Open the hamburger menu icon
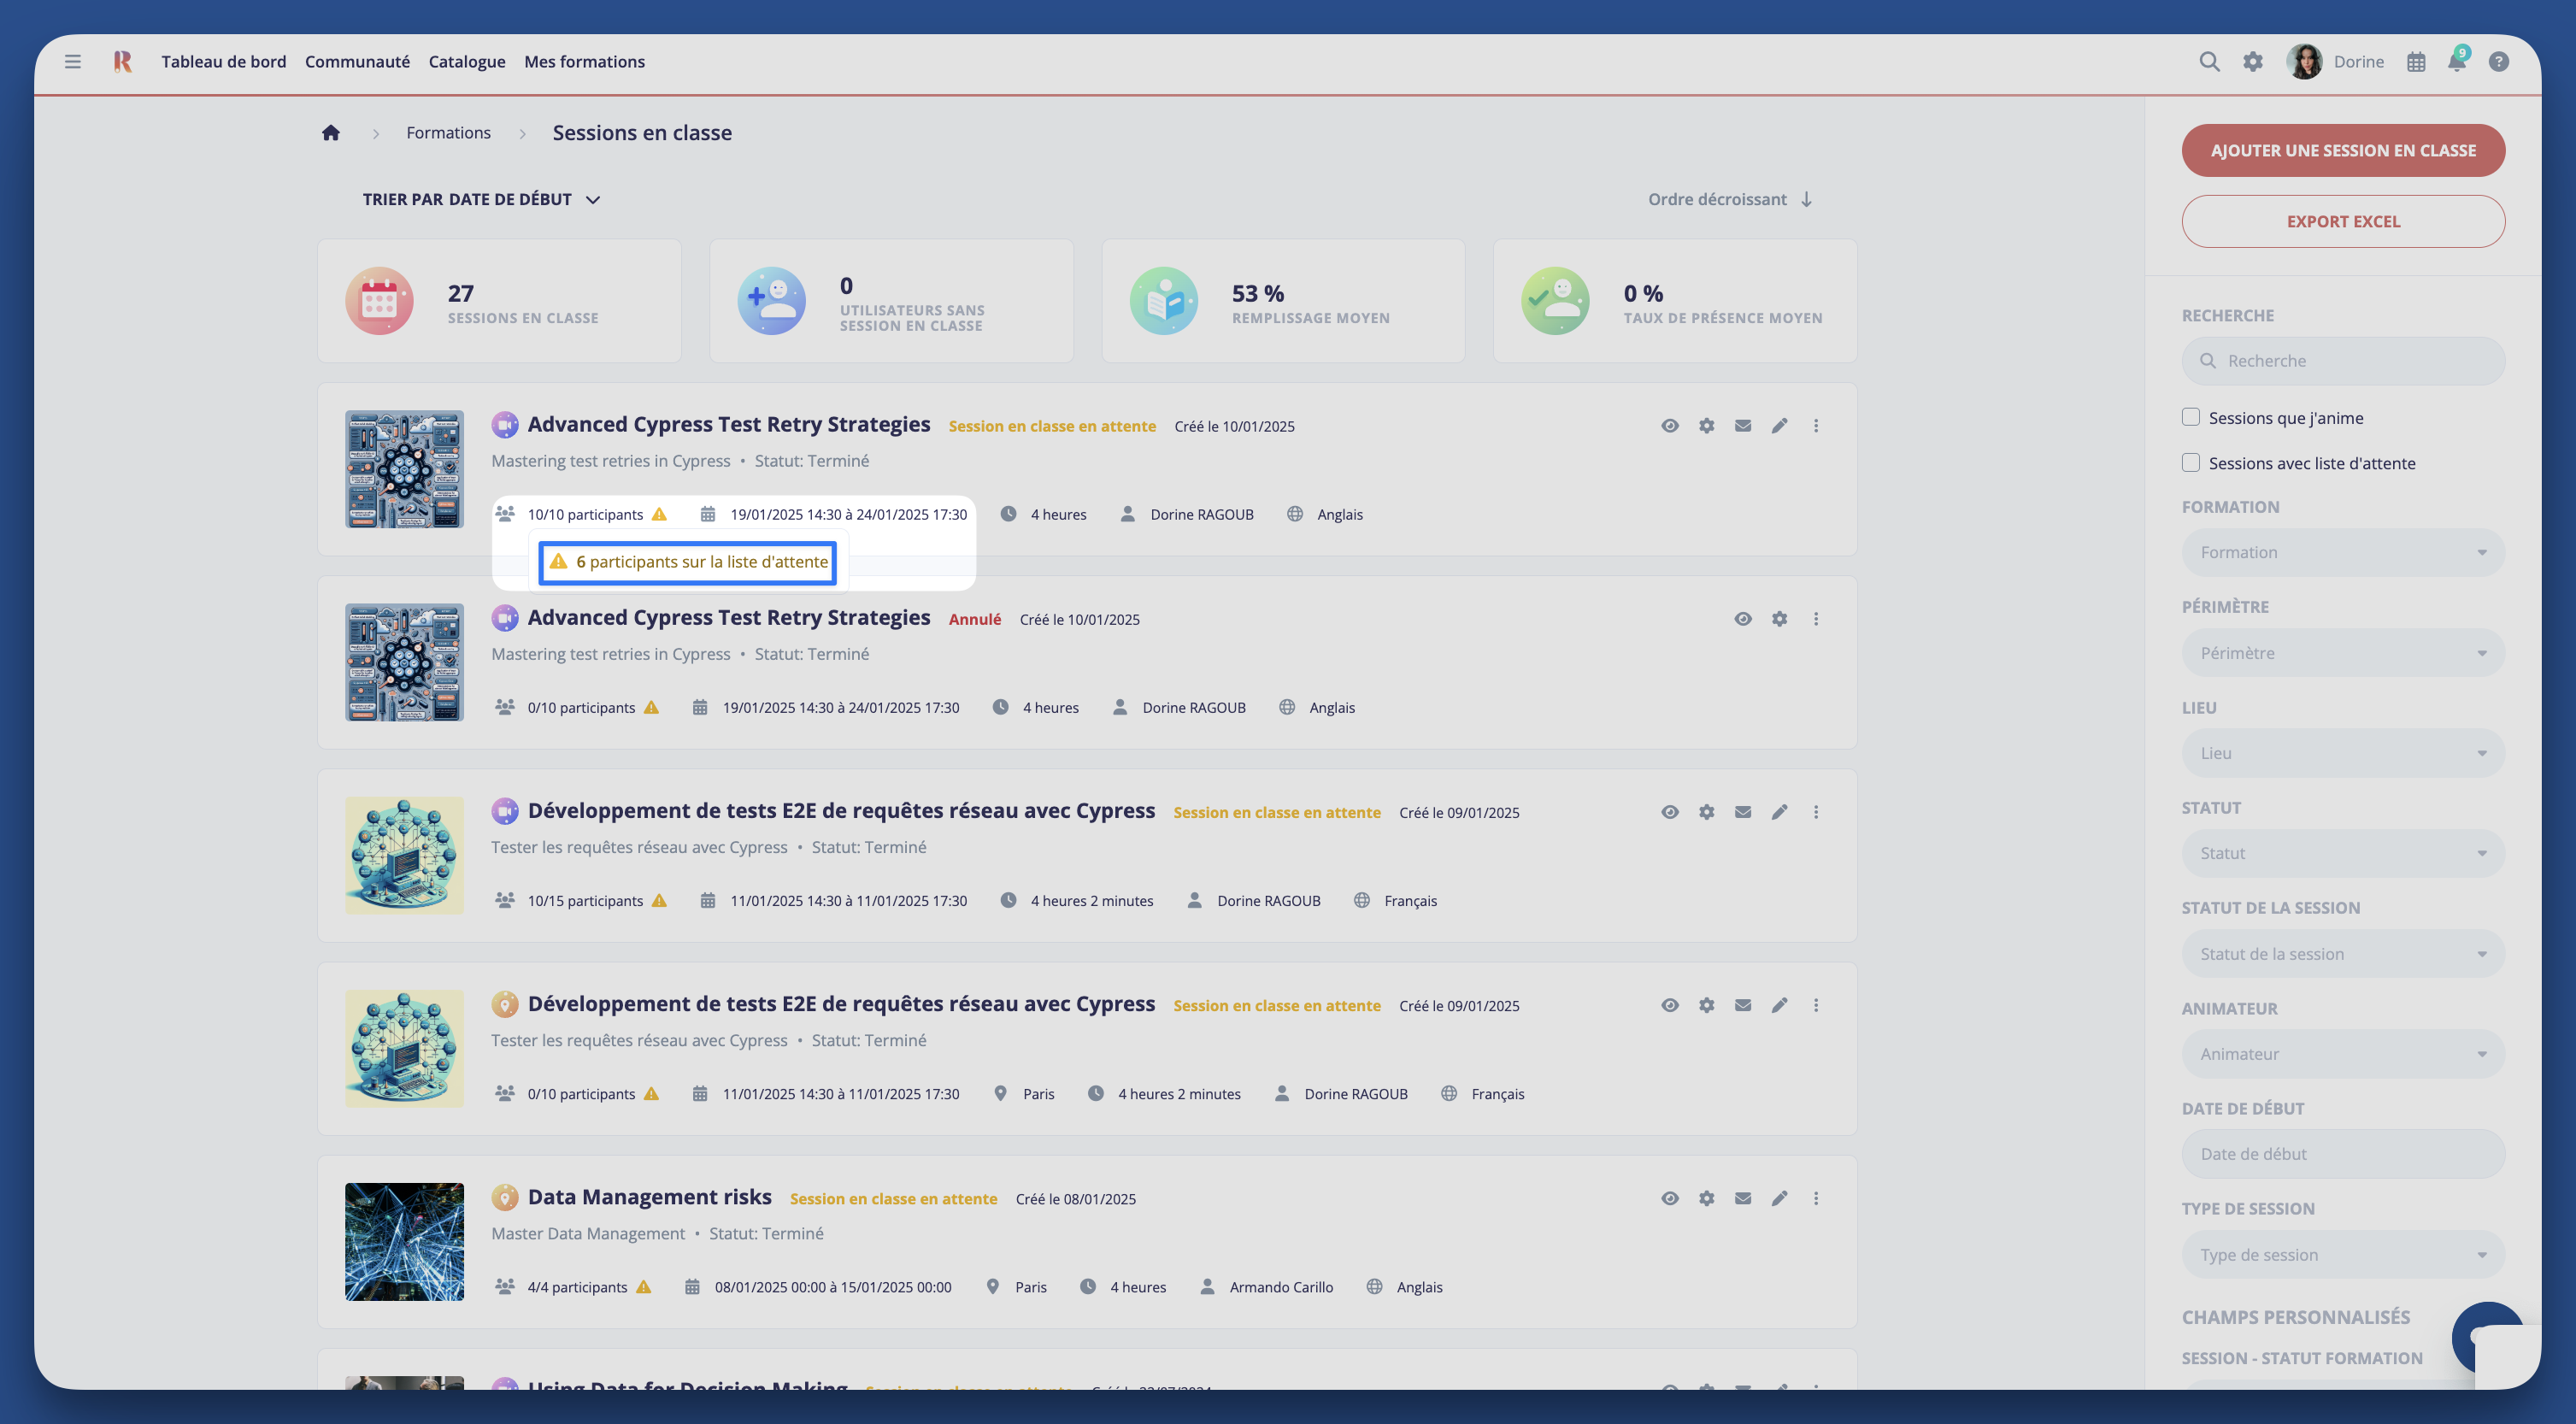 [72, 62]
